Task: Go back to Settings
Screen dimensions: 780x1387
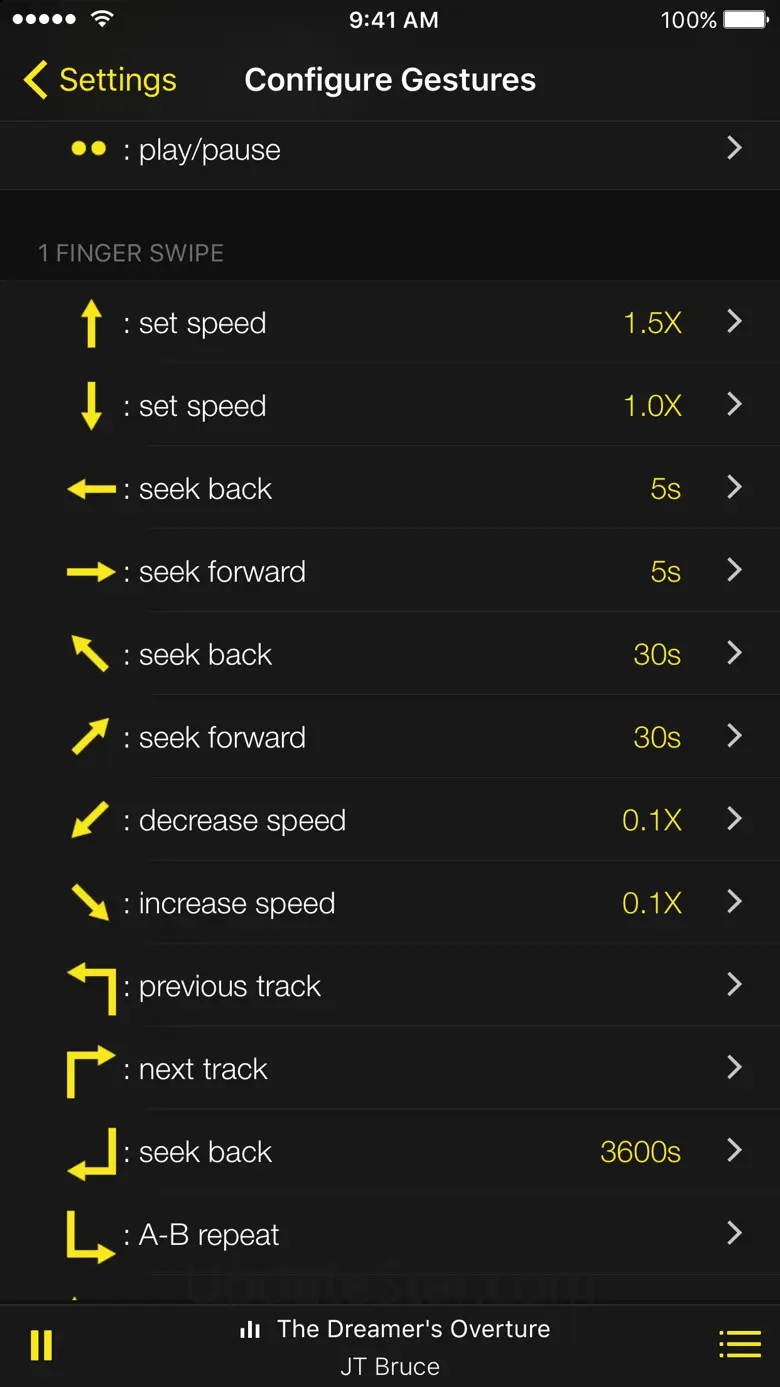Action: coord(100,80)
